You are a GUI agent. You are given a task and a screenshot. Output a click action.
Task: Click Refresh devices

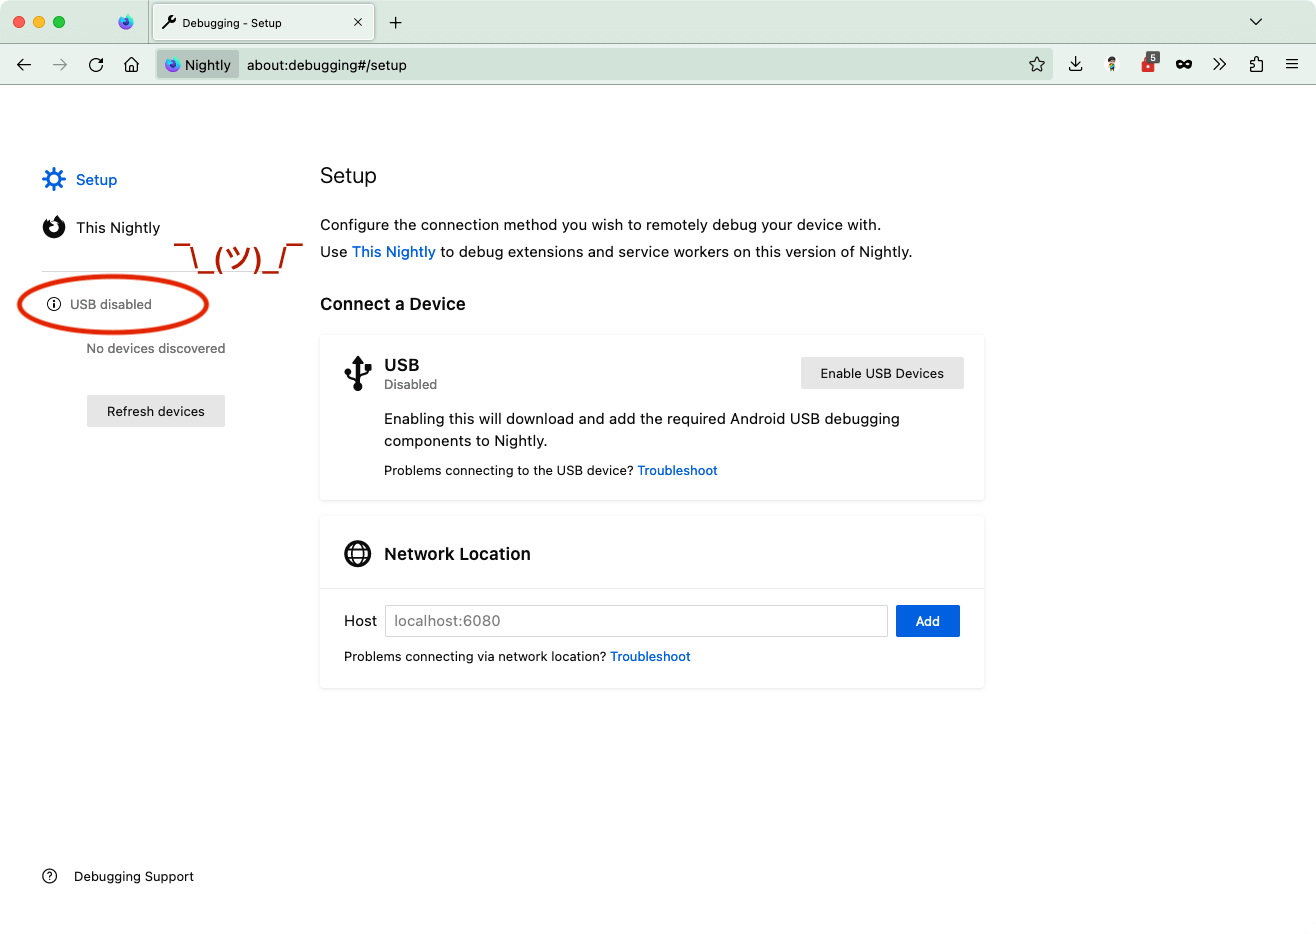[155, 410]
